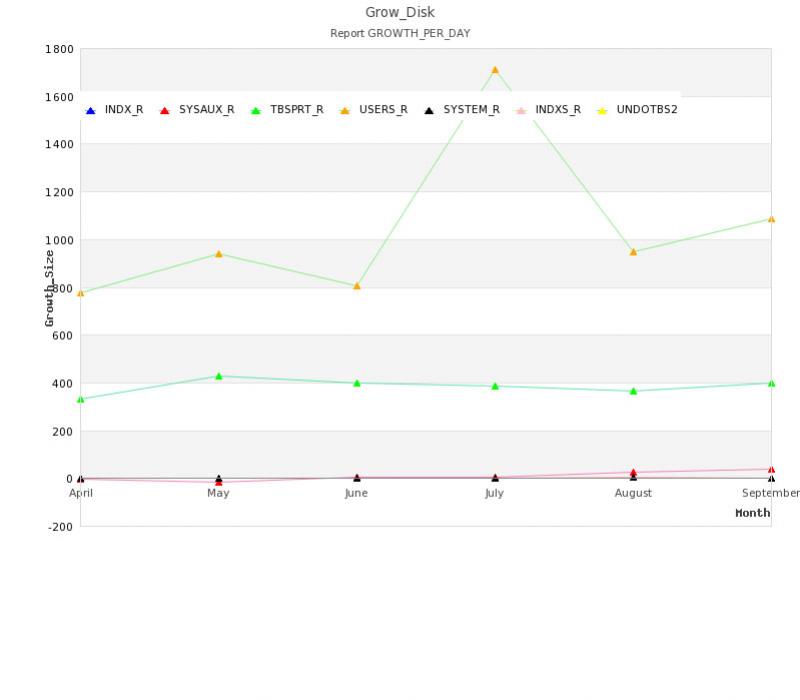Click the USERS_R data point for April
The image size is (800, 700).
click(x=81, y=293)
